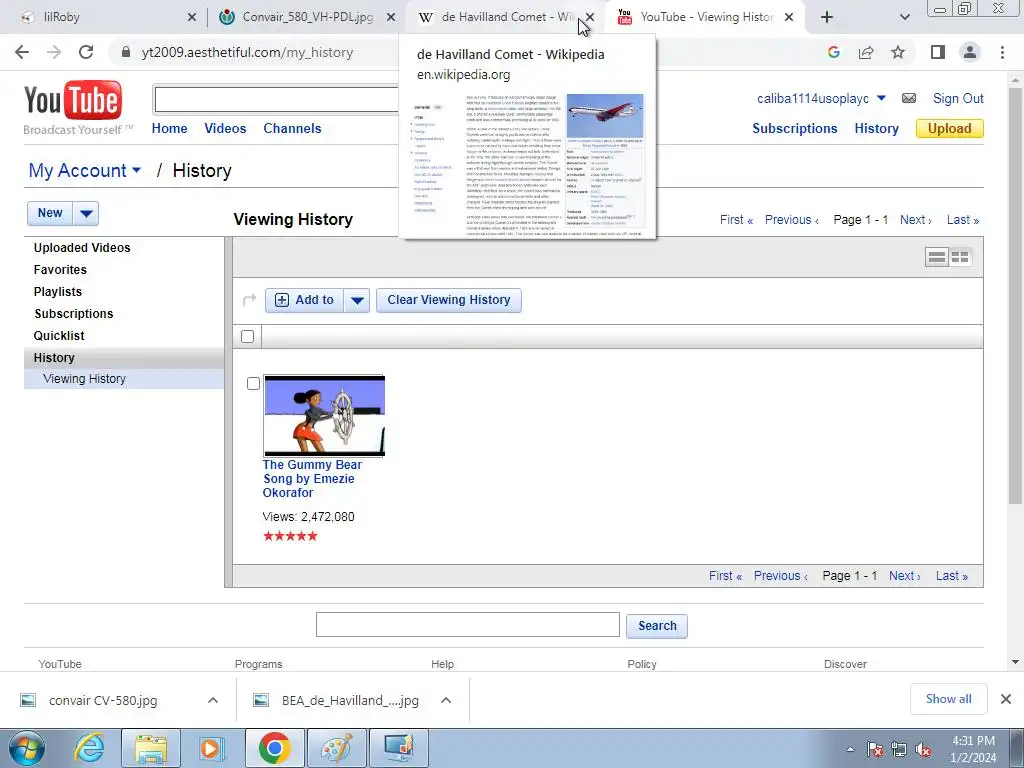This screenshot has height=768, width=1024.
Task: Switch to list view layout
Action: [x=936, y=257]
